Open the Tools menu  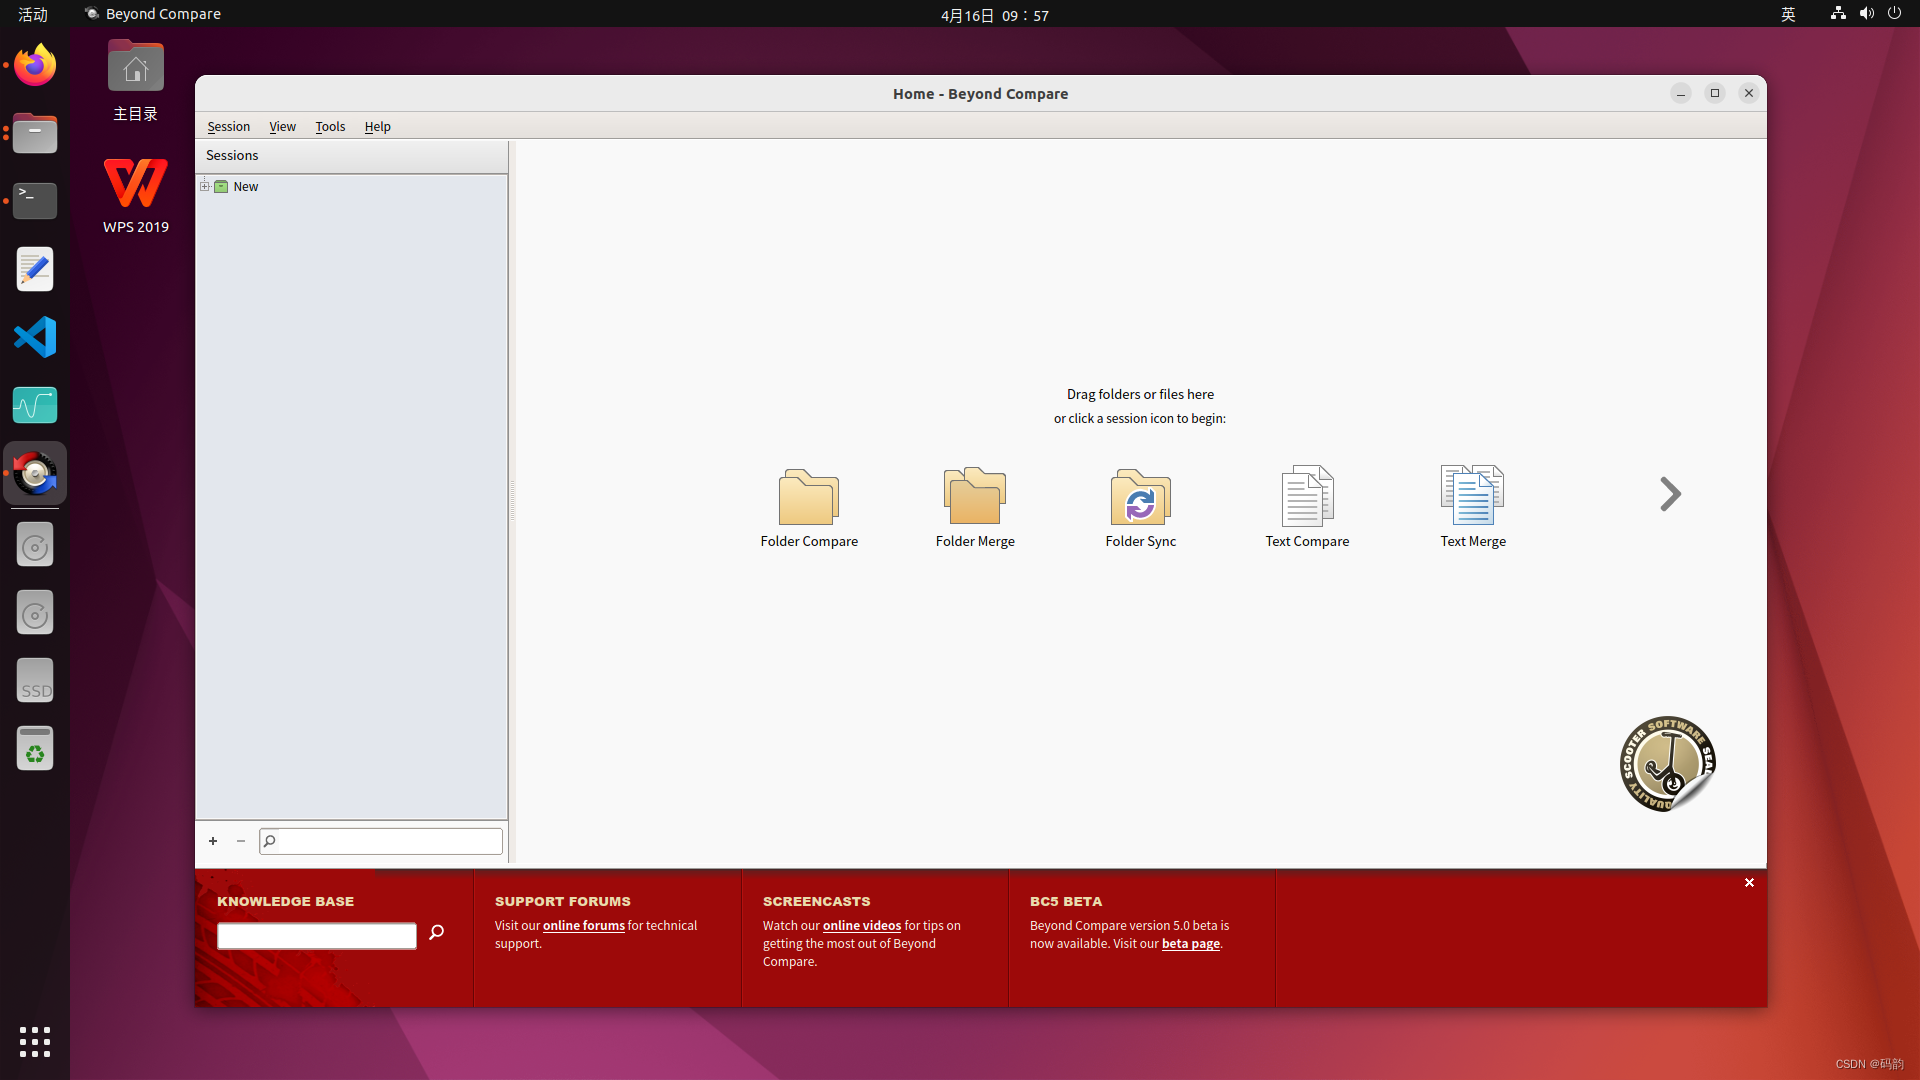click(330, 126)
